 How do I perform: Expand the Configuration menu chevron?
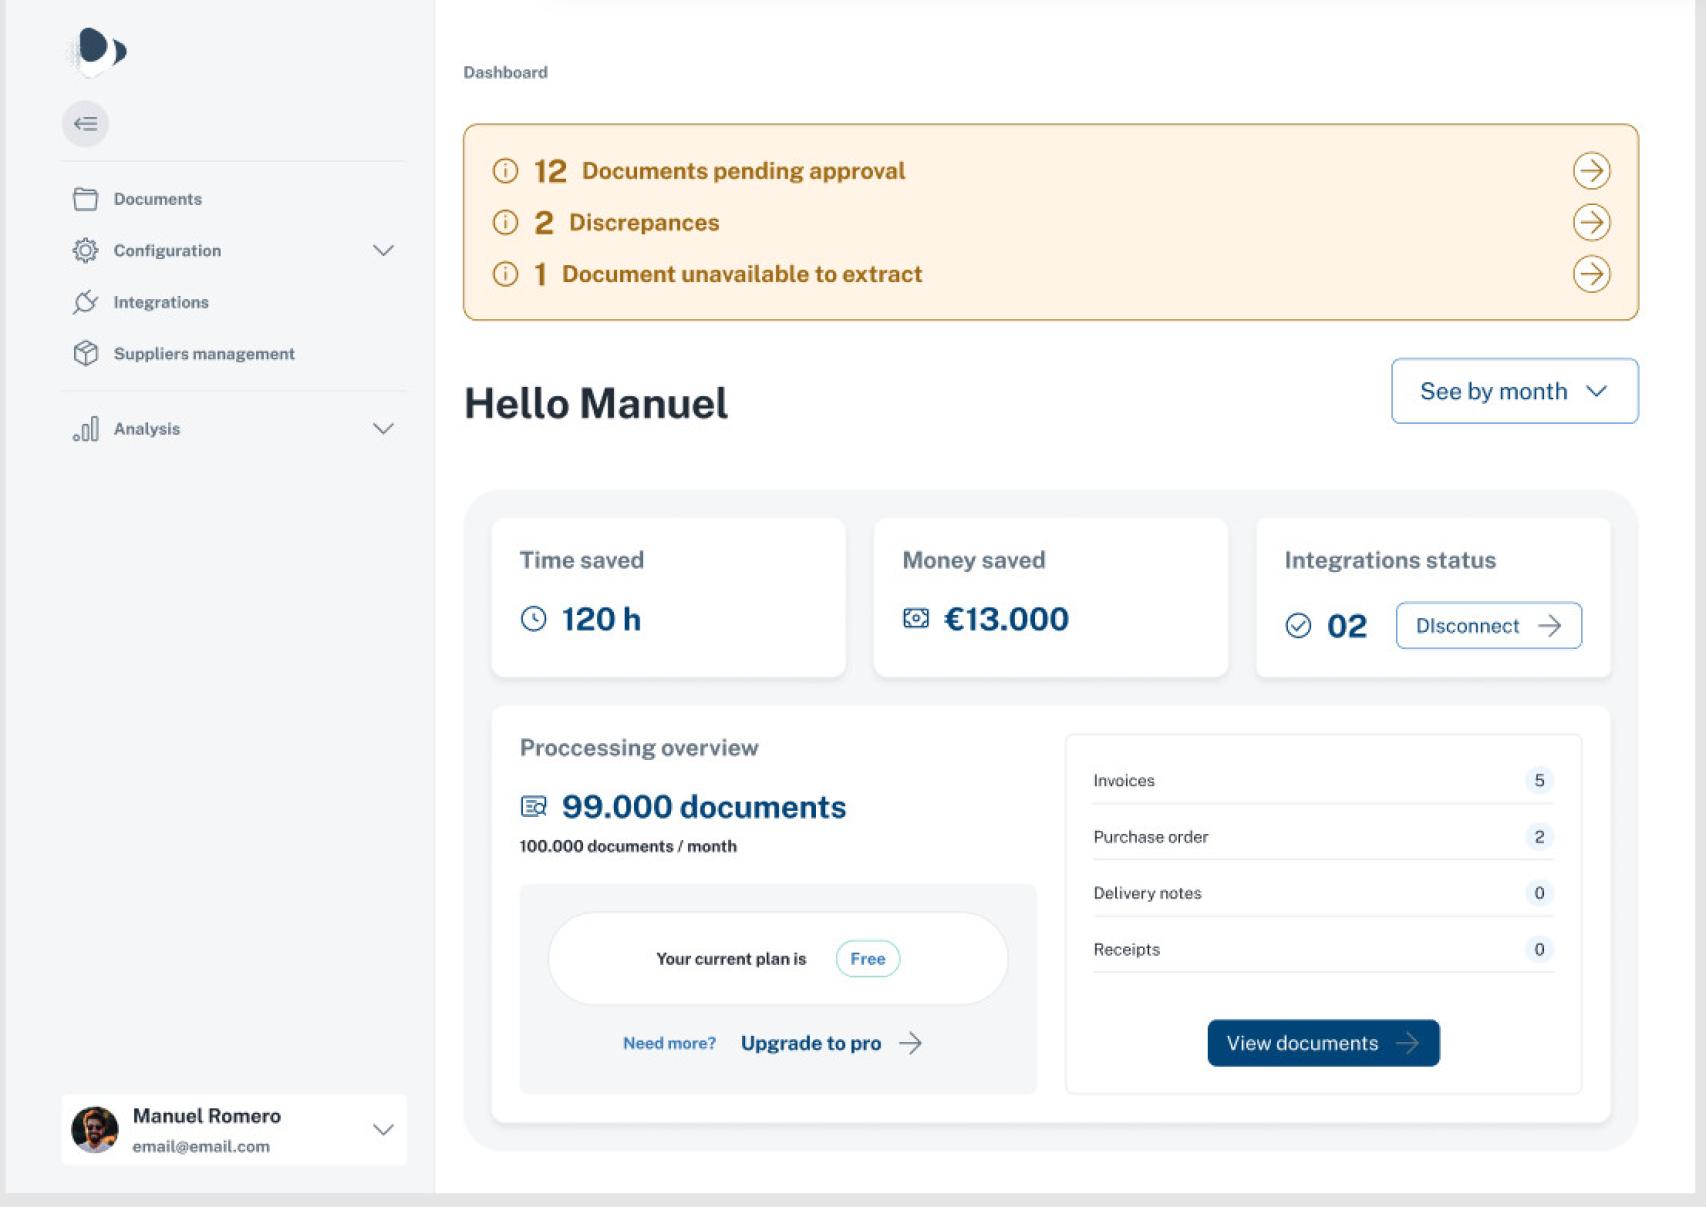click(x=383, y=250)
